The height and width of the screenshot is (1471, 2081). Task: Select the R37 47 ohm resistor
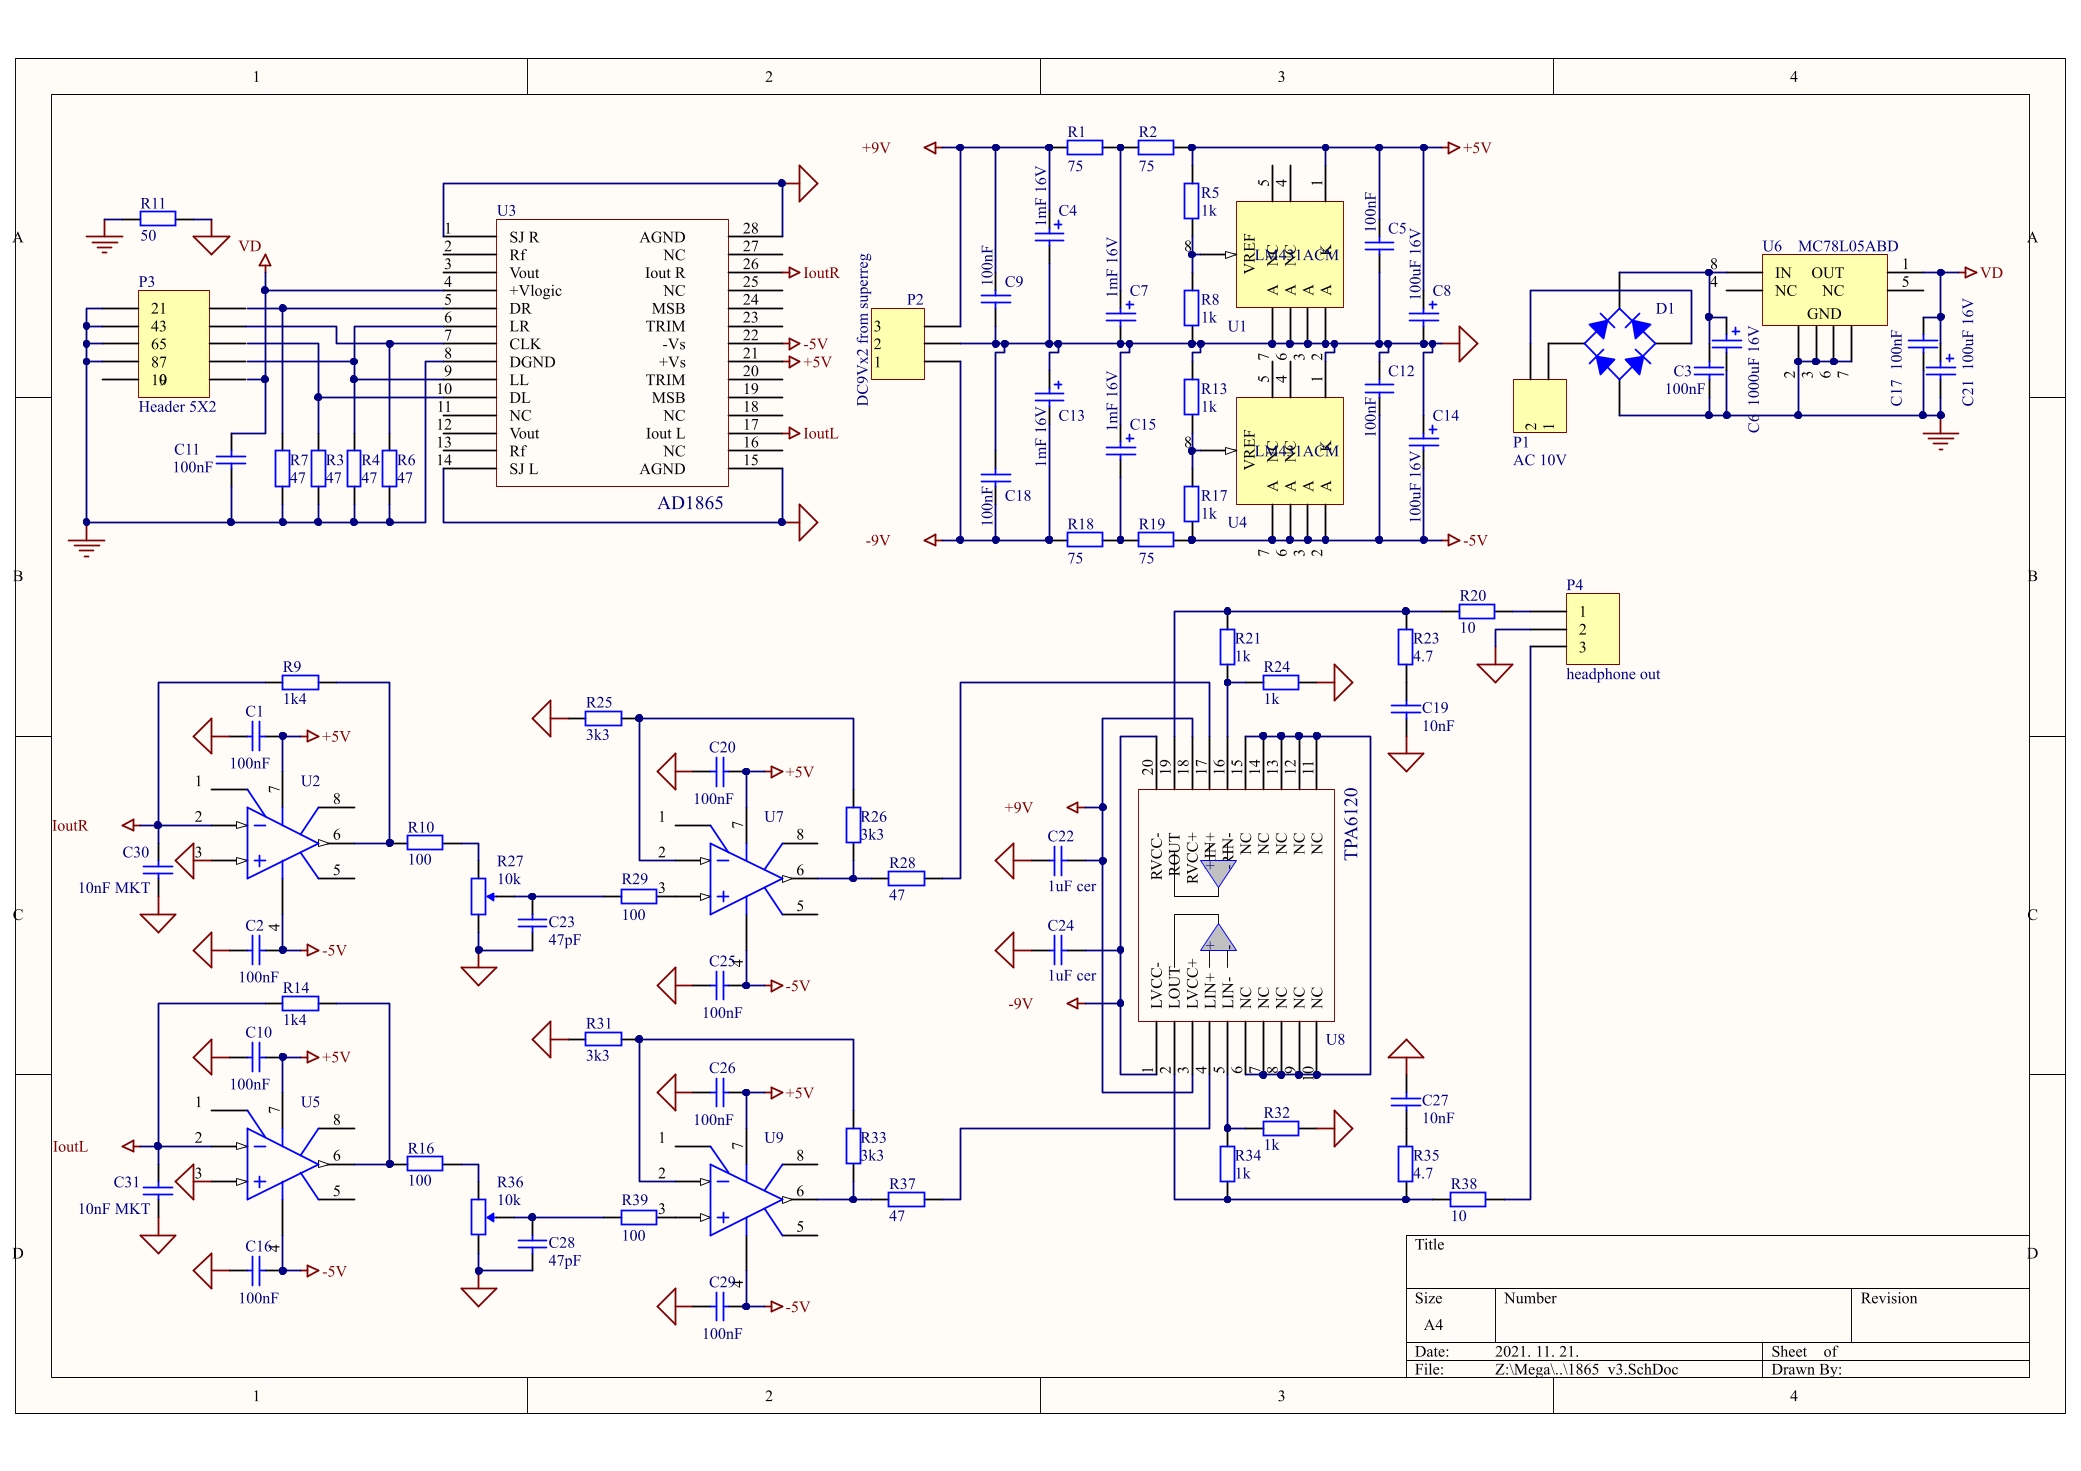[906, 1199]
